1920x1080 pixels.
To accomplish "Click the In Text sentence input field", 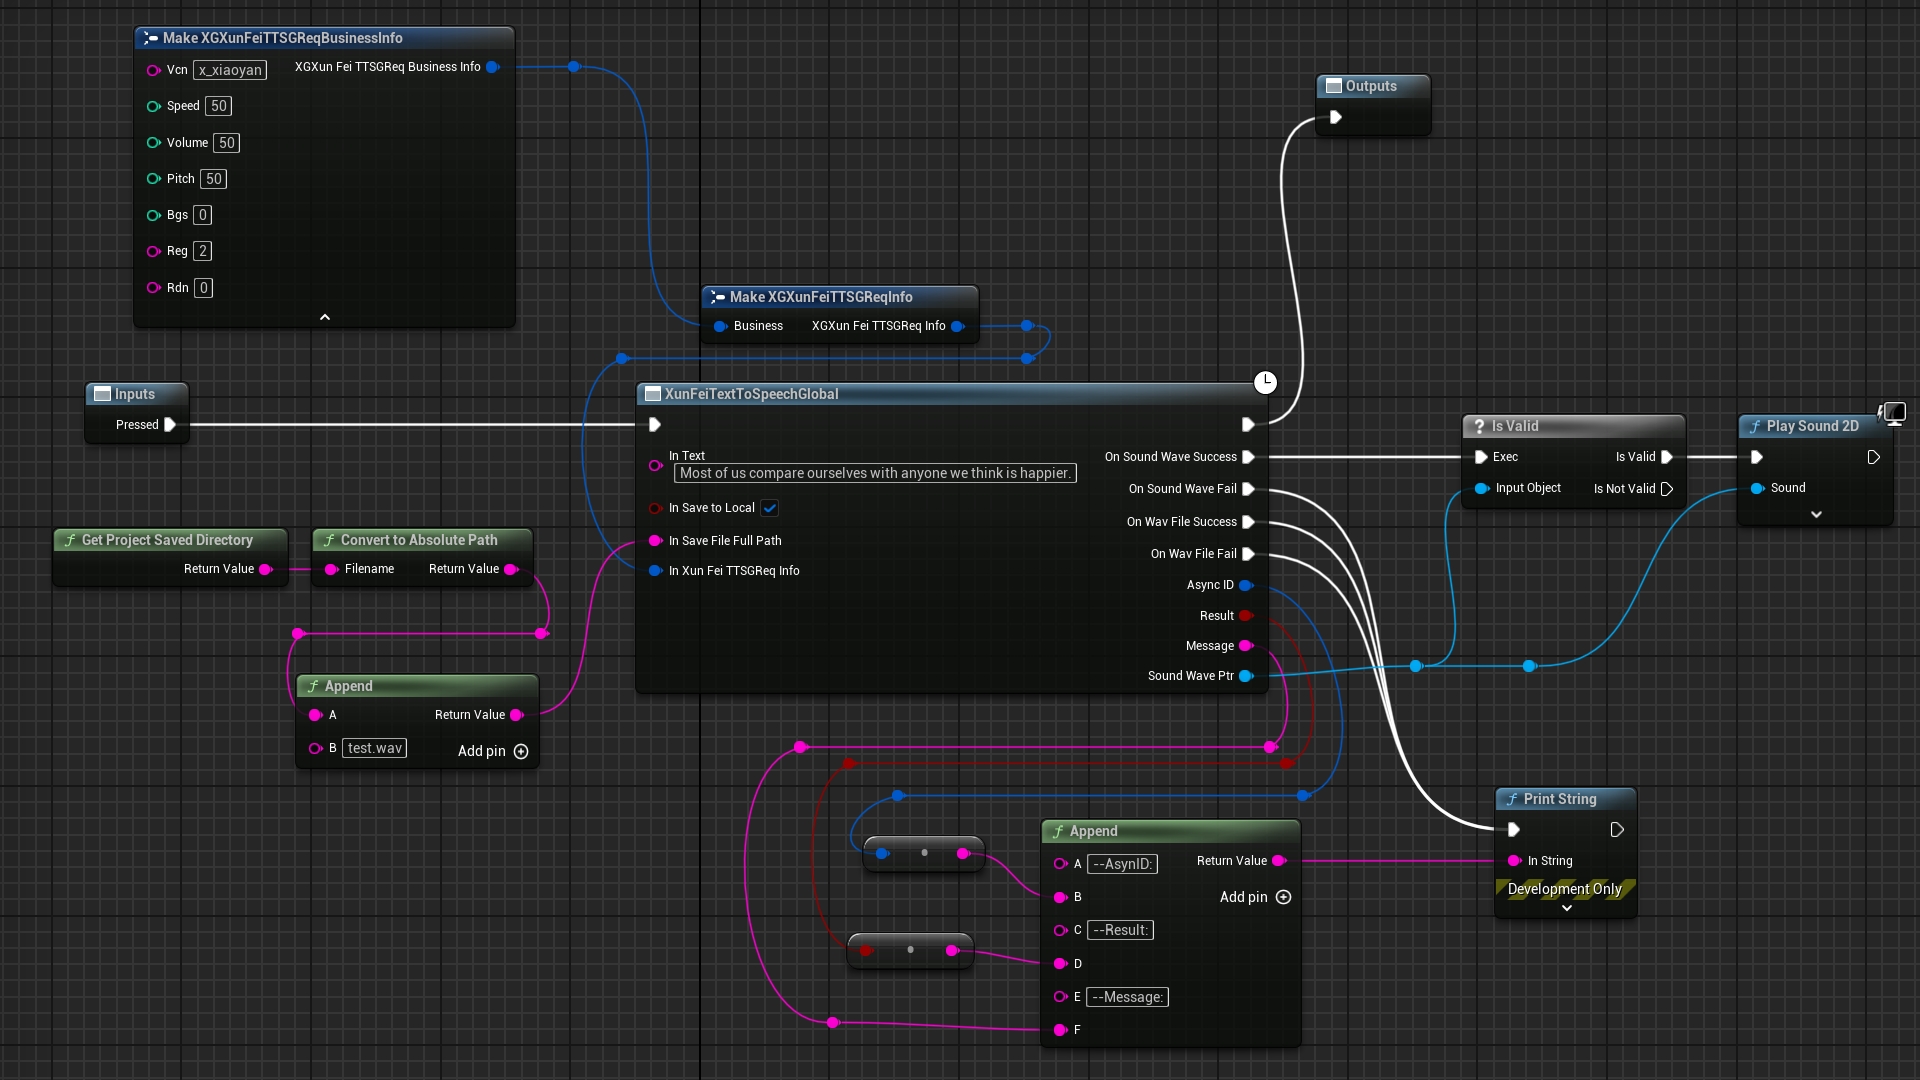I will [x=874, y=473].
